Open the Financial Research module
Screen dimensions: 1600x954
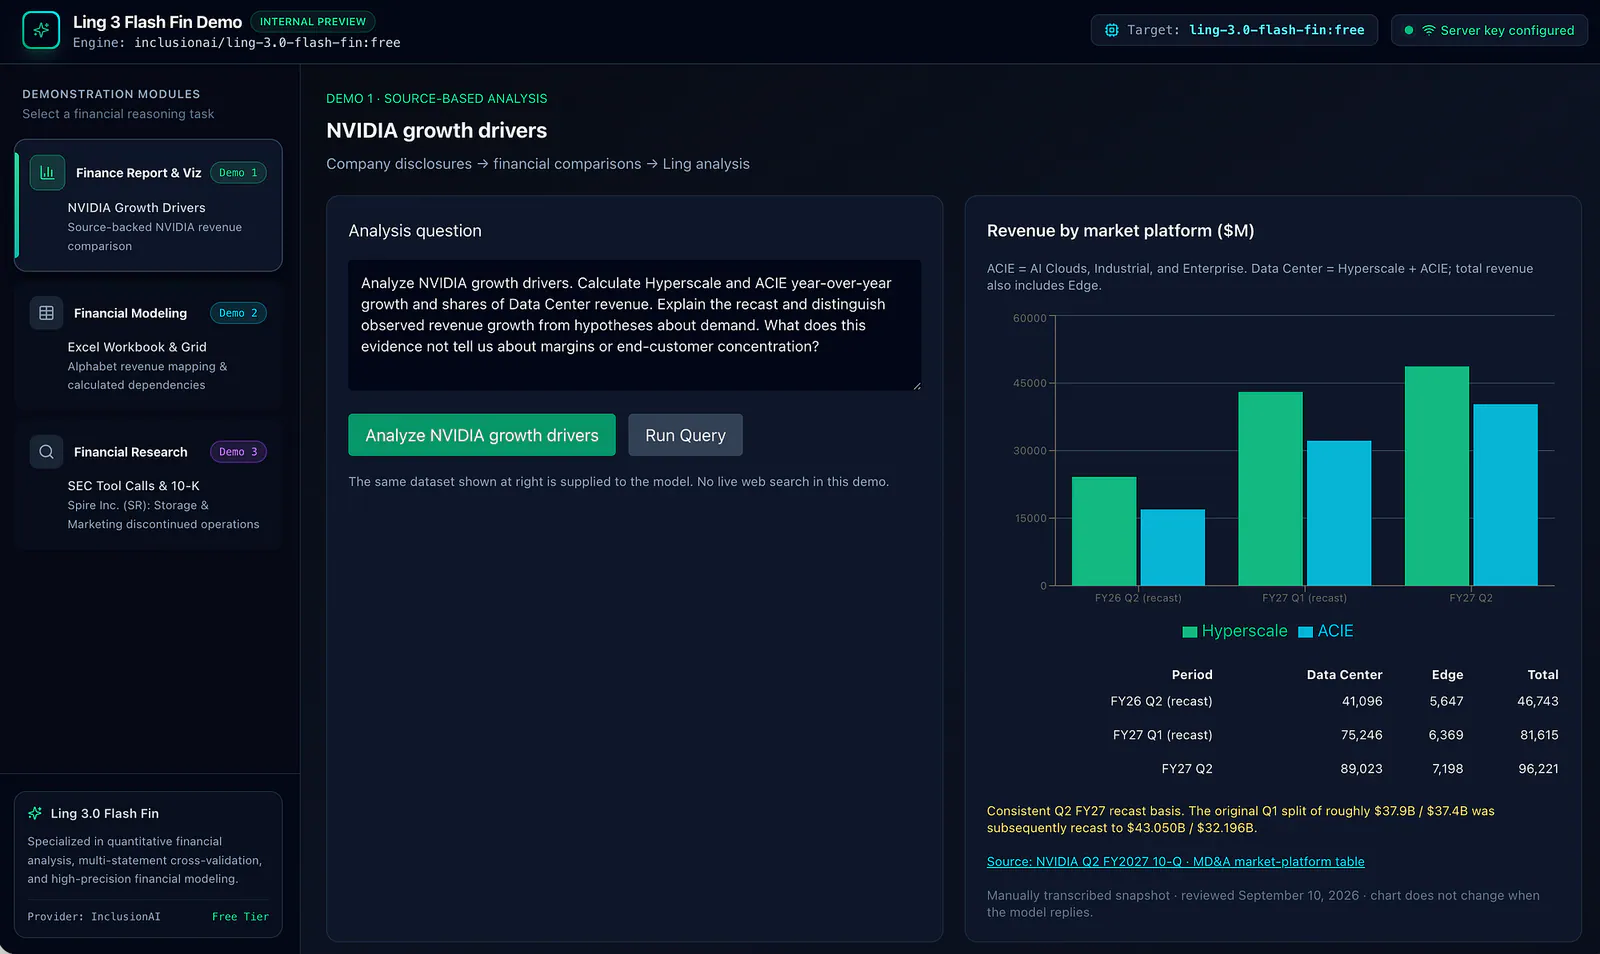click(x=148, y=485)
